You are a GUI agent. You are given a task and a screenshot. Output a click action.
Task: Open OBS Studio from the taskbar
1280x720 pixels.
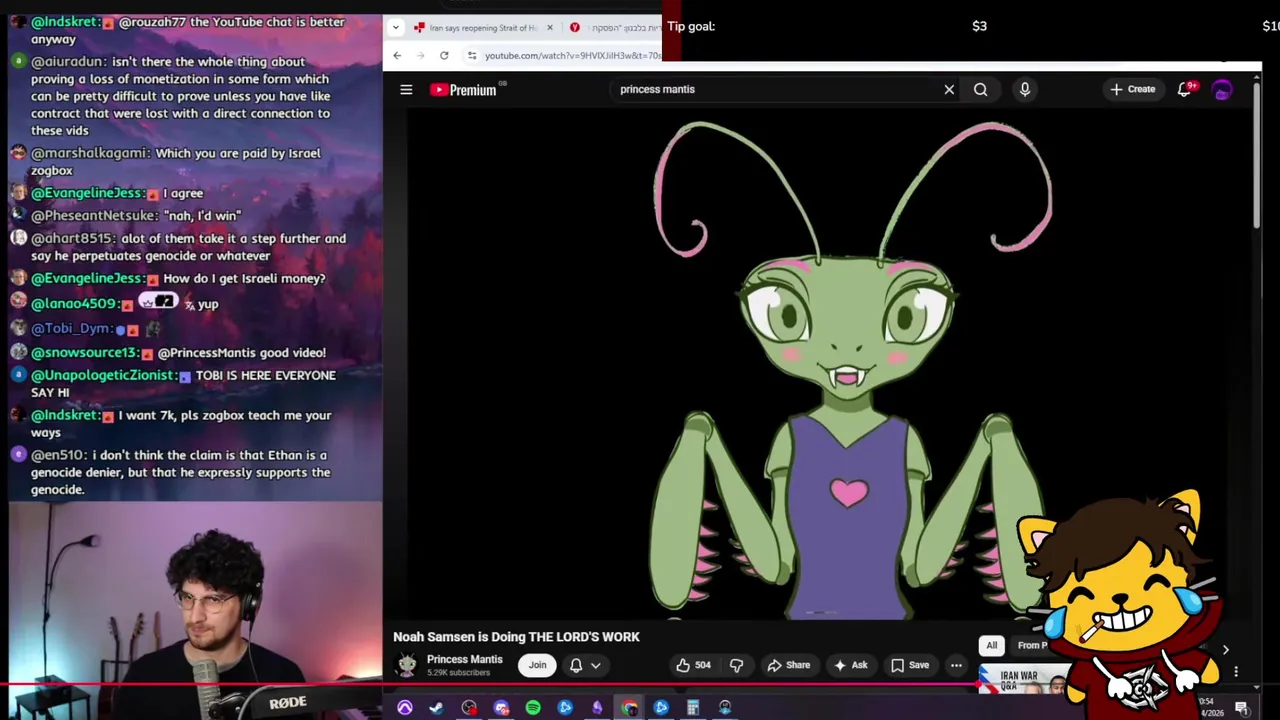(x=469, y=708)
